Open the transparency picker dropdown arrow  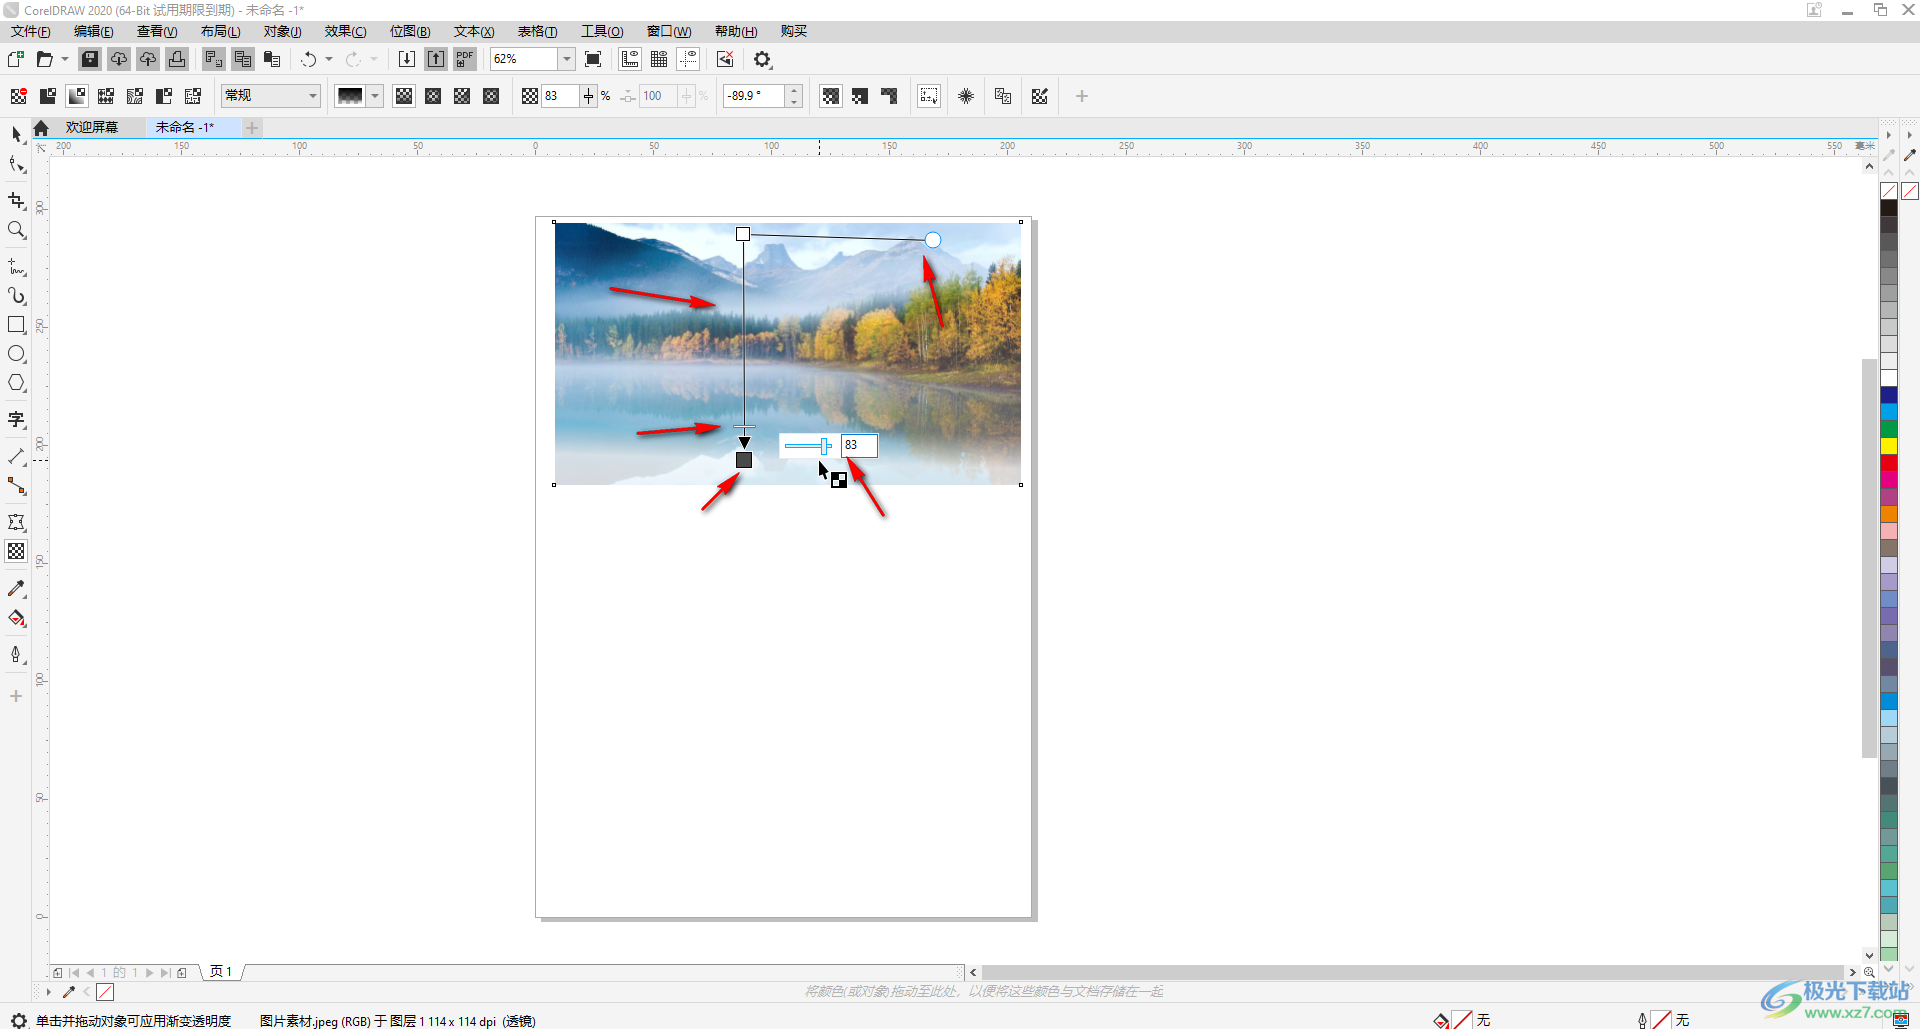tap(375, 96)
